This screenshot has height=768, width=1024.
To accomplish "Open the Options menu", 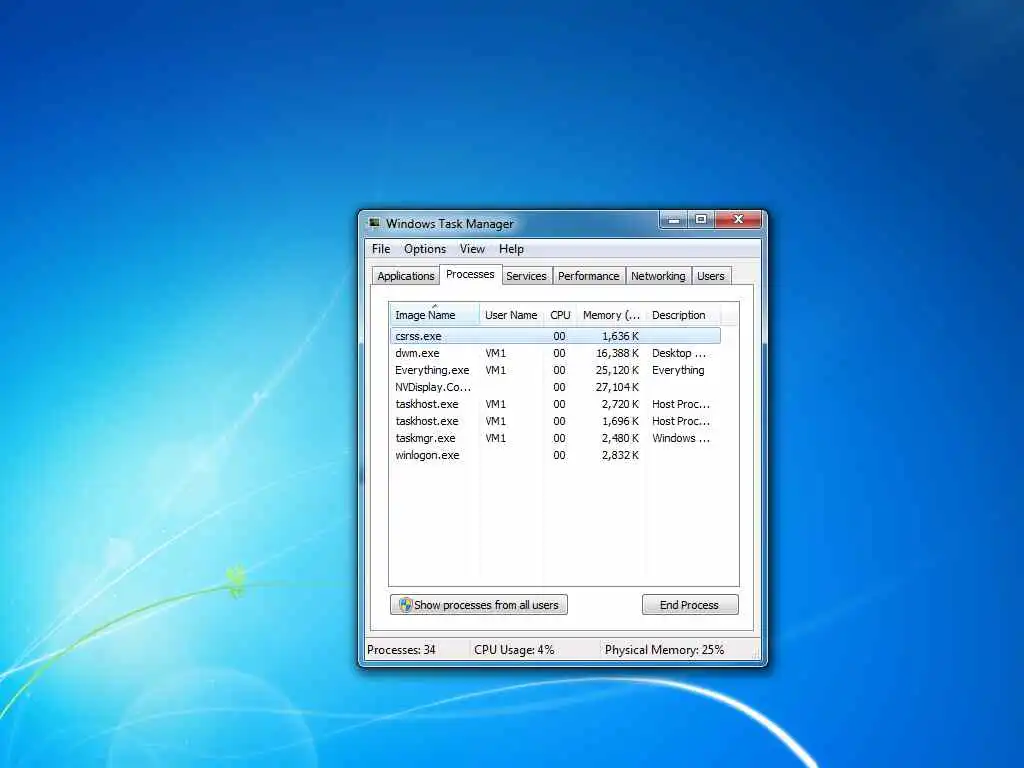I will [424, 249].
